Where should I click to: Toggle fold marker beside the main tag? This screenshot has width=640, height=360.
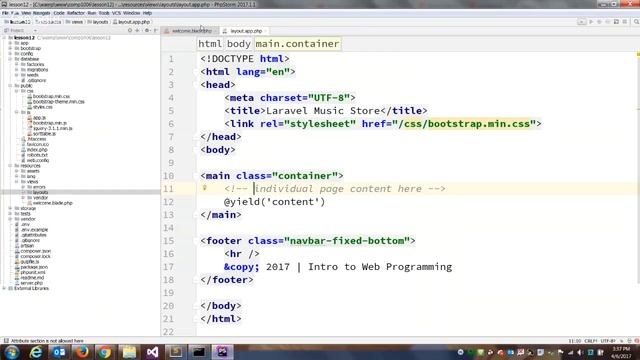pos(196,176)
